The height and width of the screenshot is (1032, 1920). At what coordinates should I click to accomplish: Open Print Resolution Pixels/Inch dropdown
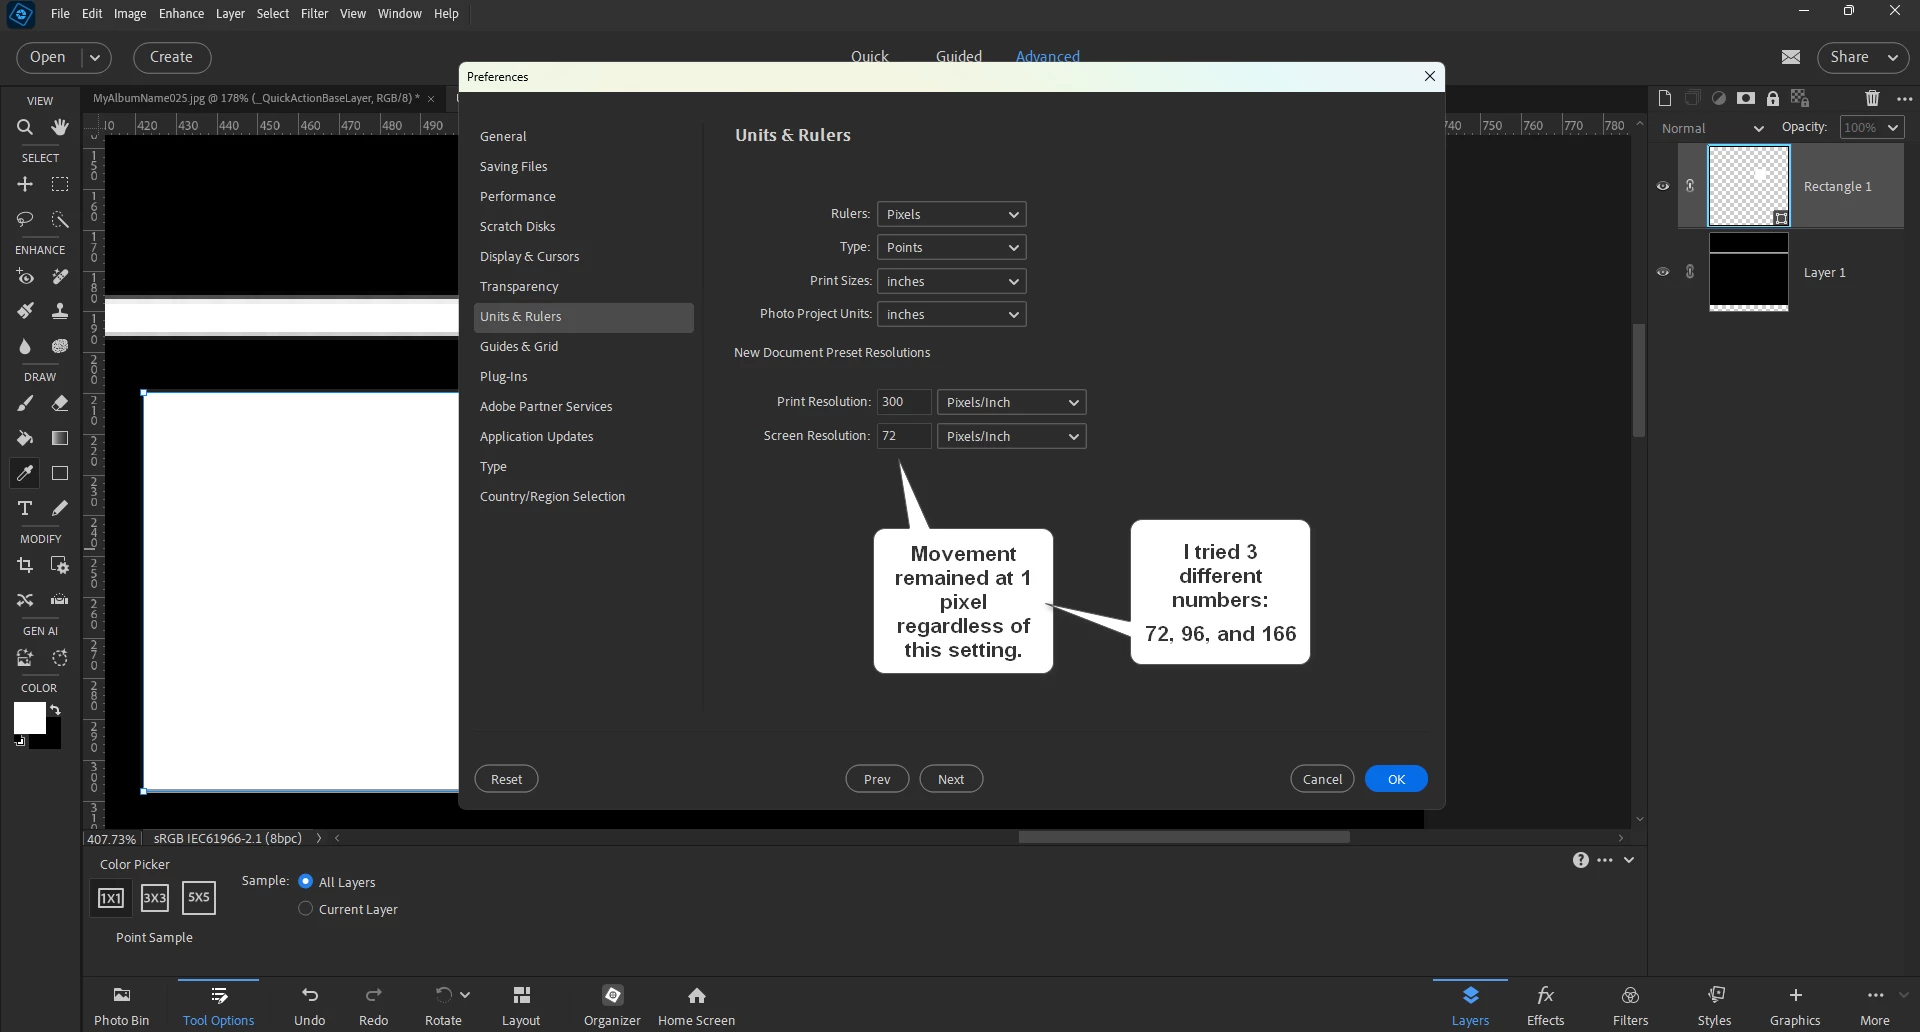coord(1012,402)
